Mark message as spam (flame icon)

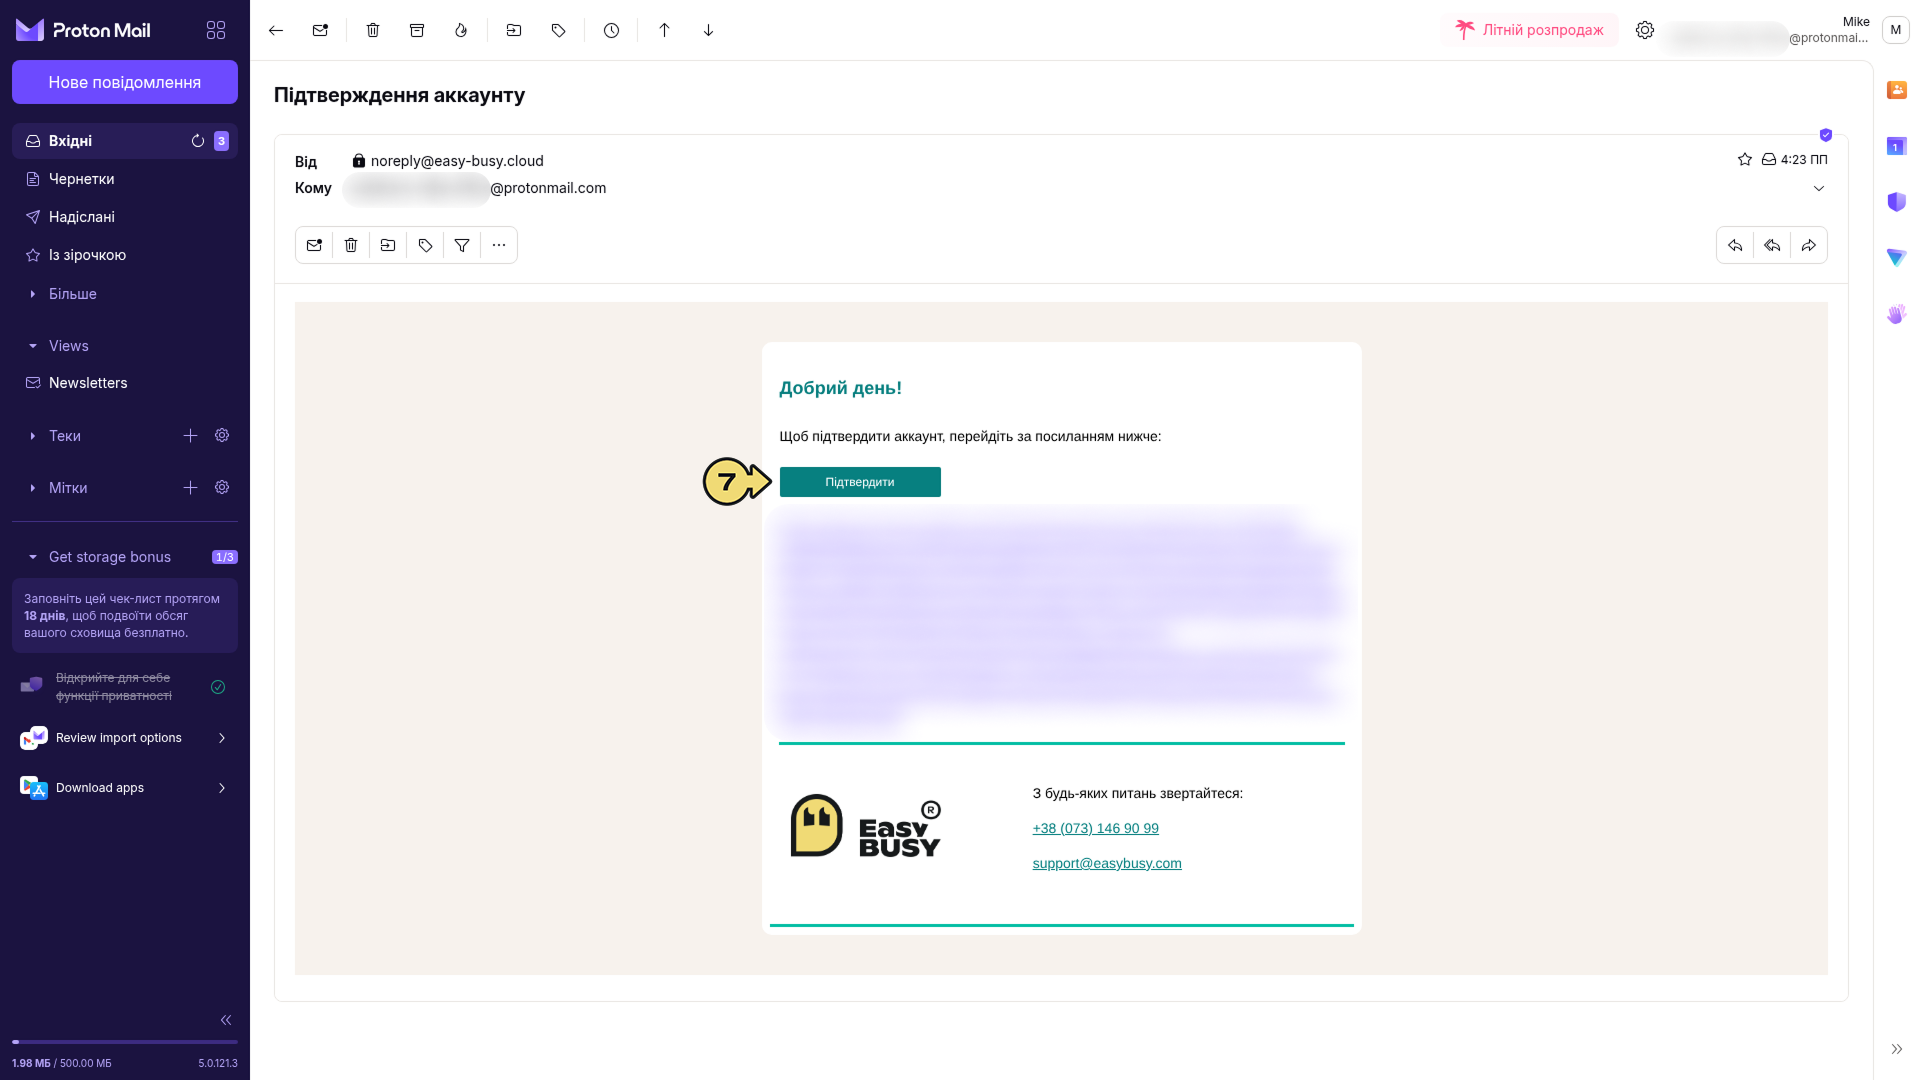pyautogui.click(x=461, y=30)
